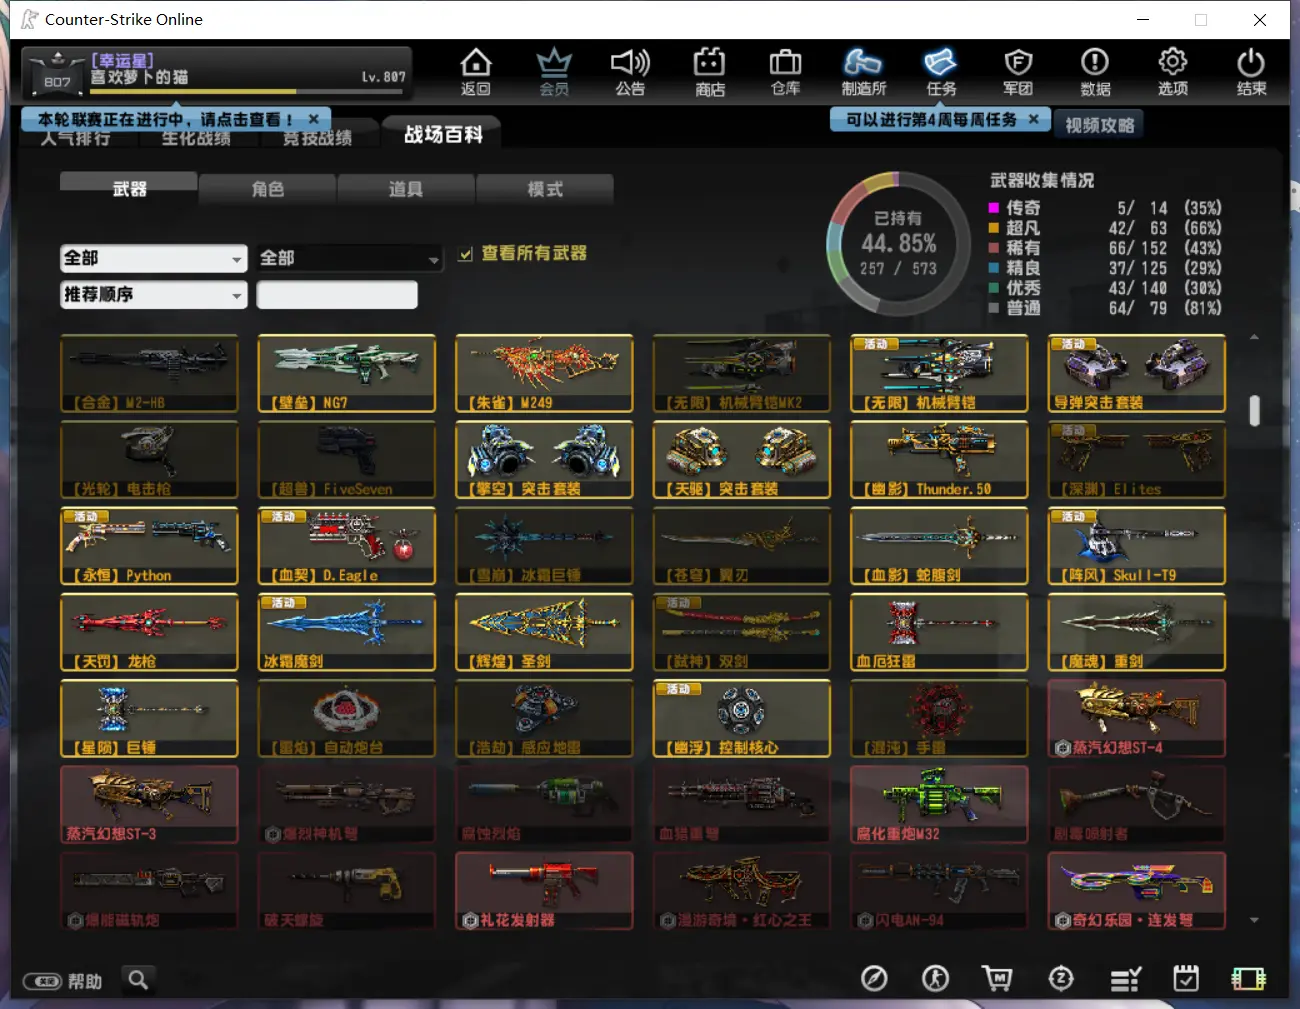1300x1009 pixels.
Task: Open the 会员 crown icon
Action: coord(554,72)
